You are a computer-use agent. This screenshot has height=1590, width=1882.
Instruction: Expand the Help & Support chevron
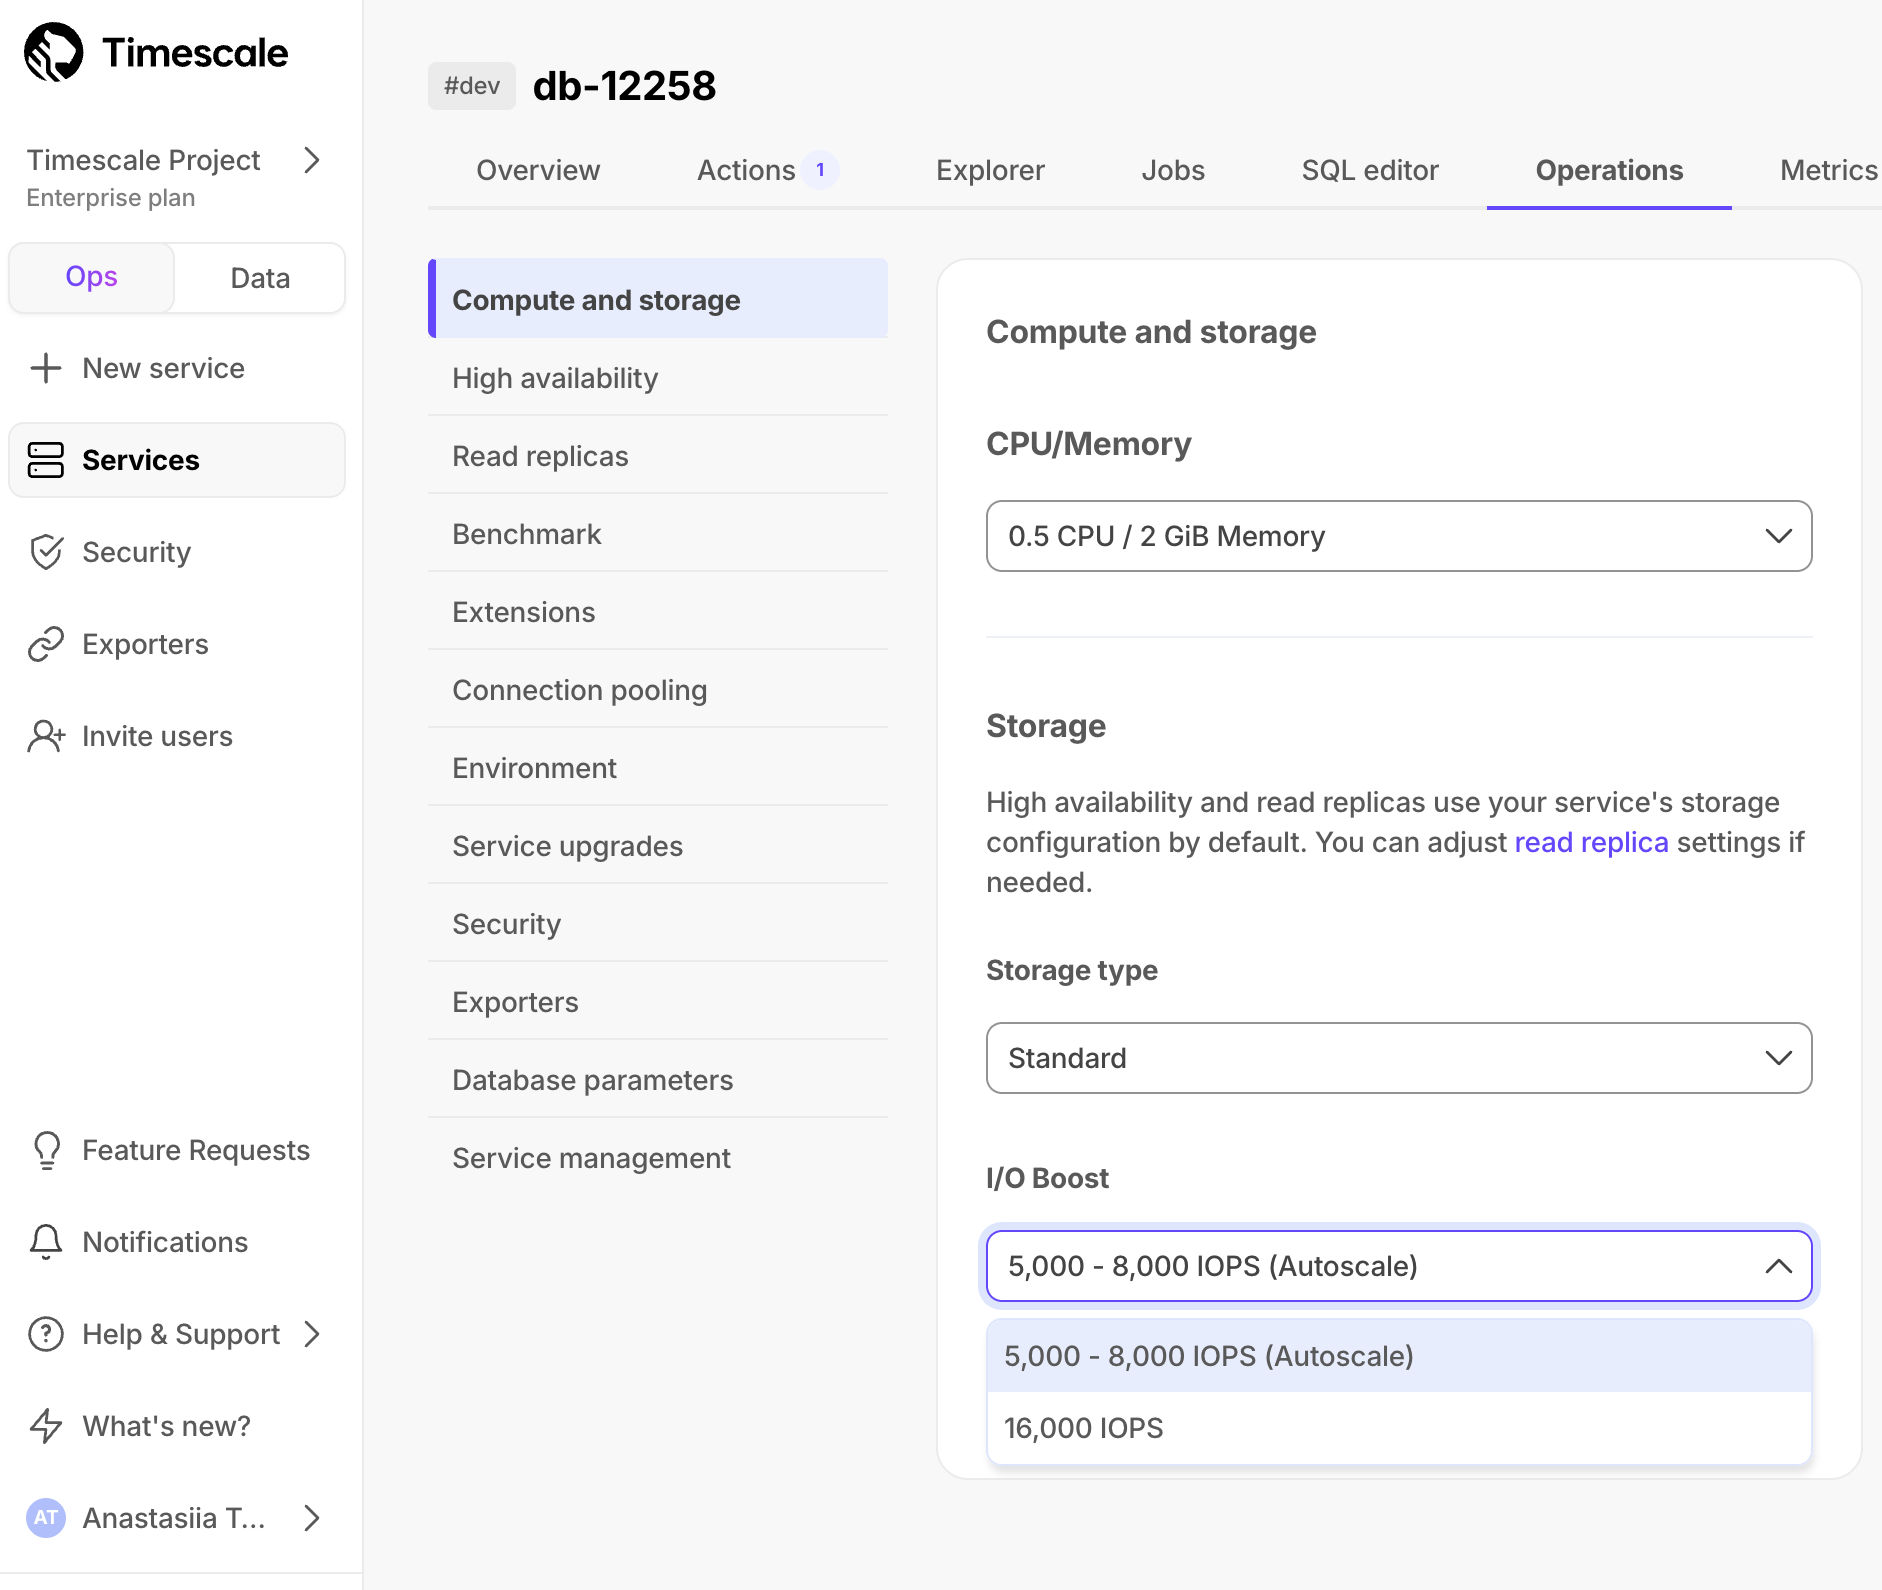(x=312, y=1334)
